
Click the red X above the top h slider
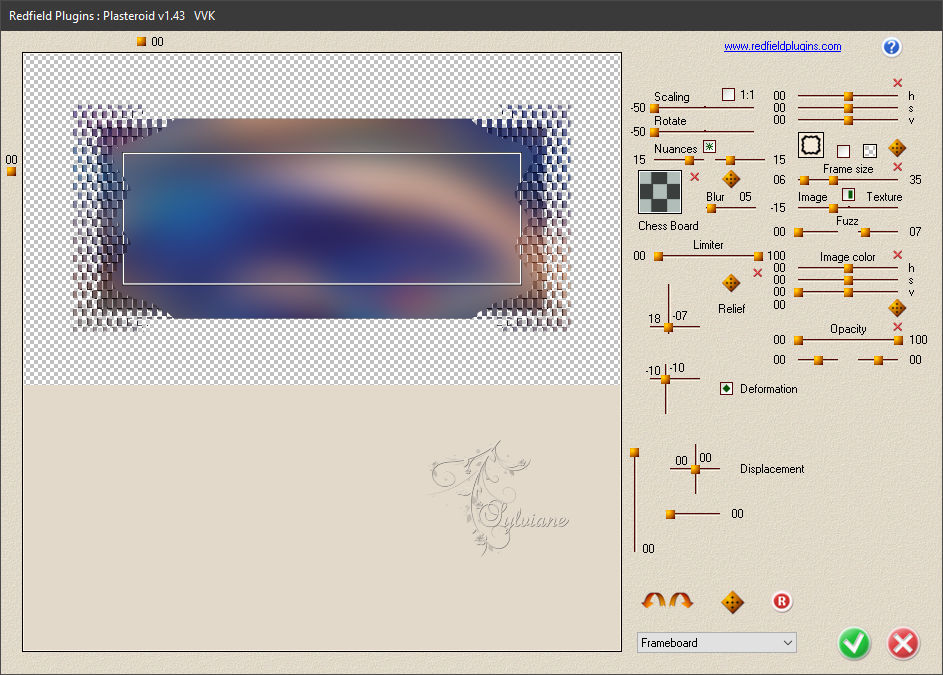pyautogui.click(x=897, y=82)
